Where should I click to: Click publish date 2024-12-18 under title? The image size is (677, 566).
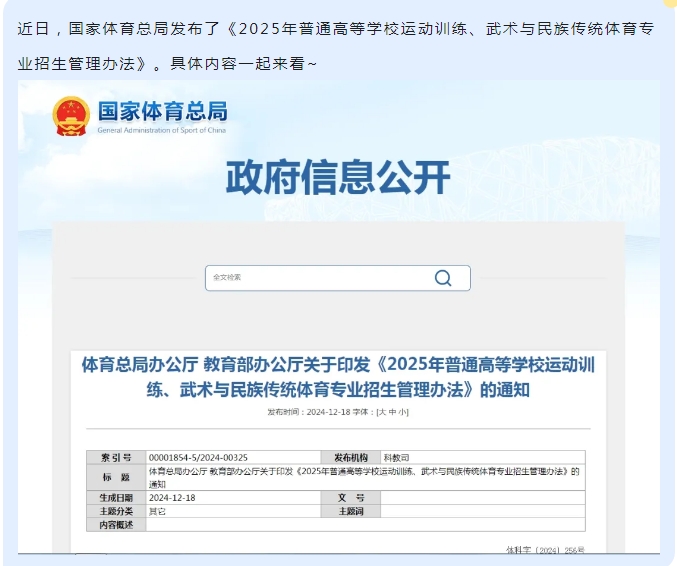click(x=328, y=412)
